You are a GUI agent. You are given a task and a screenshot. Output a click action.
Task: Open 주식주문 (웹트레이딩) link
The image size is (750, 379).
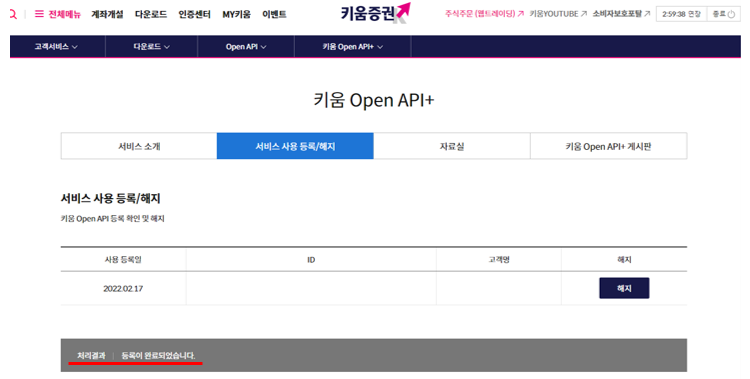[485, 14]
